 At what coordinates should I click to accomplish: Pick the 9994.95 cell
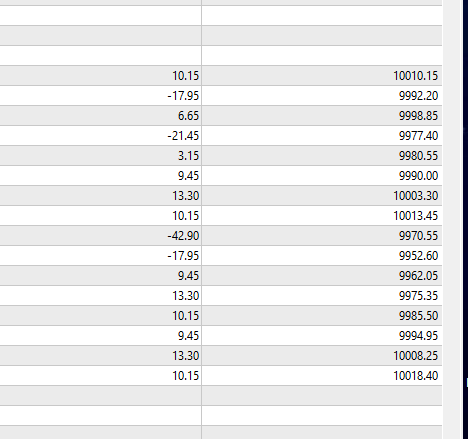[x=322, y=336]
